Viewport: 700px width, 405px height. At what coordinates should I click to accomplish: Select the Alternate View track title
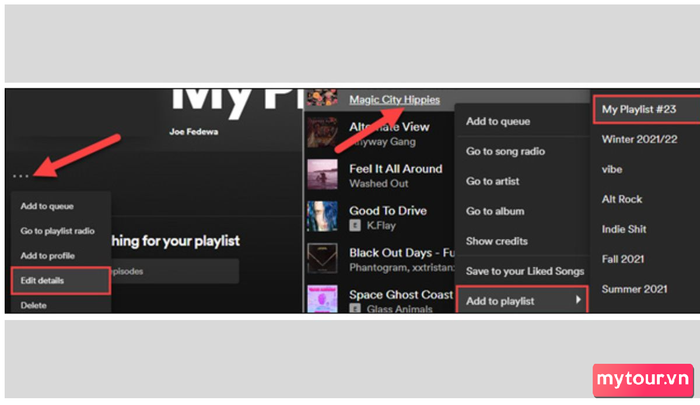(x=389, y=127)
